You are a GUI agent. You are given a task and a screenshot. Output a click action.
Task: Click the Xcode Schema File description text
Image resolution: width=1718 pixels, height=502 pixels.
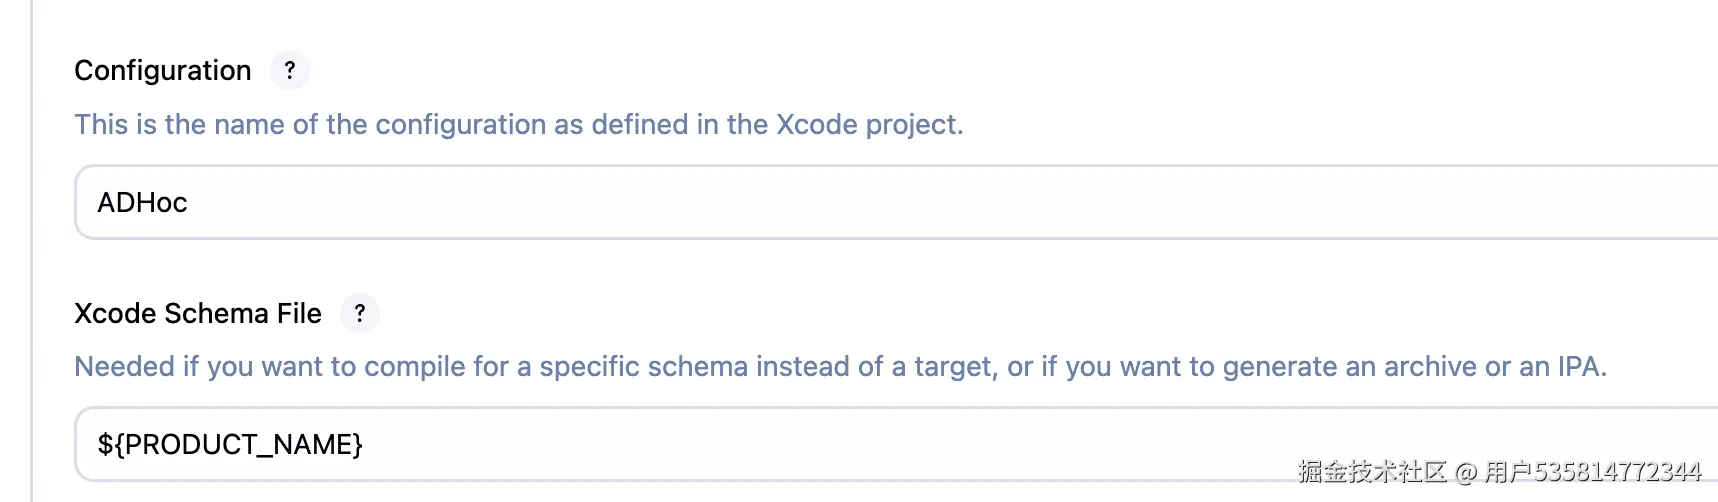point(840,366)
